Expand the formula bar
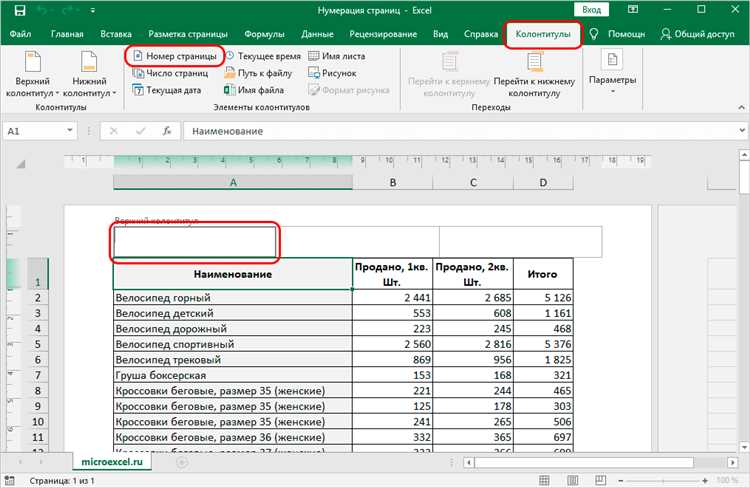 (x=741, y=130)
